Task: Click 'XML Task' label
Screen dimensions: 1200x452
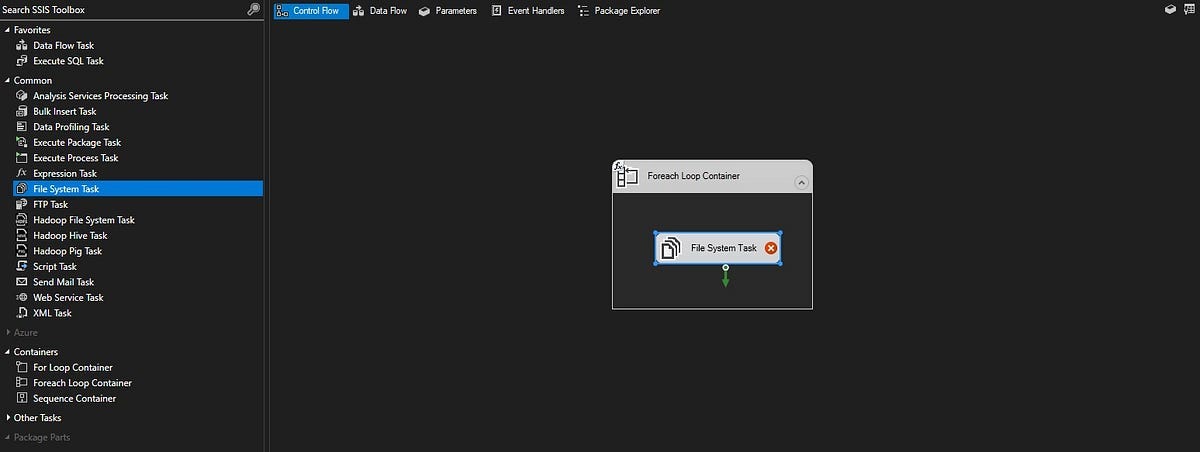Action: tap(53, 313)
